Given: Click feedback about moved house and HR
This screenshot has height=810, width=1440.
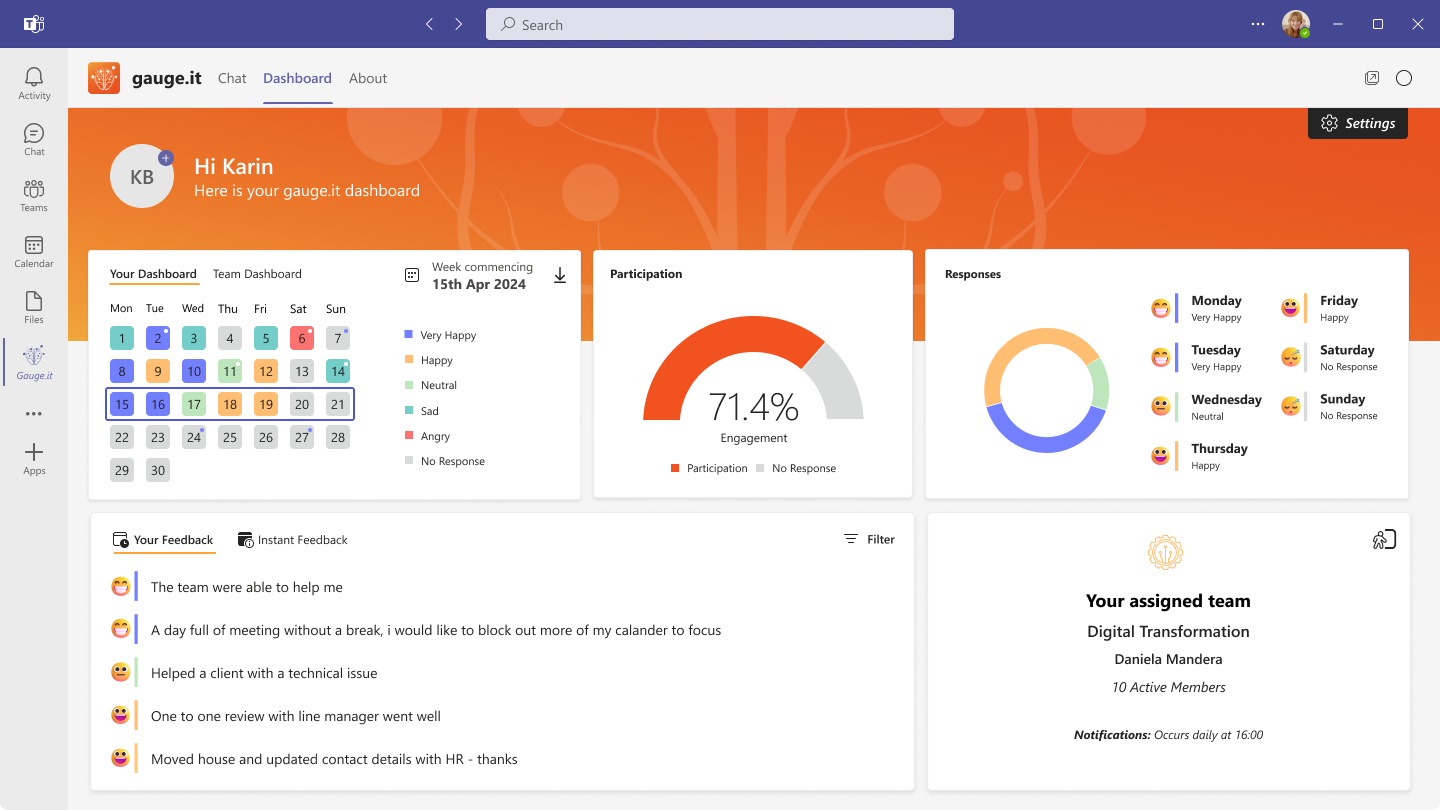Looking at the screenshot, I should (x=334, y=759).
